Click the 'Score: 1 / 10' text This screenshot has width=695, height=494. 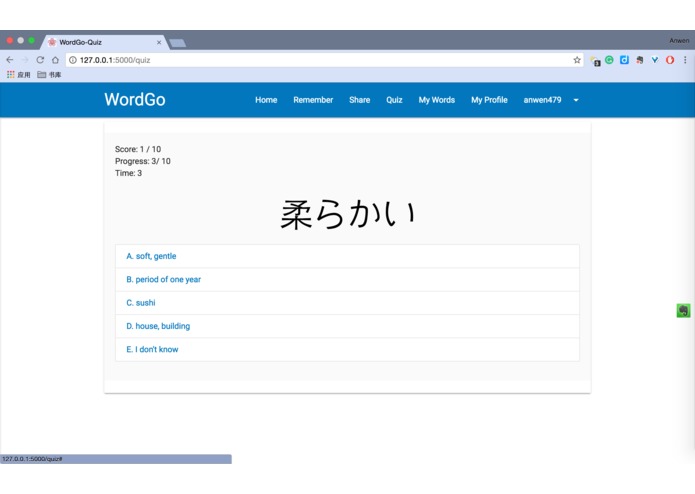pyautogui.click(x=138, y=149)
